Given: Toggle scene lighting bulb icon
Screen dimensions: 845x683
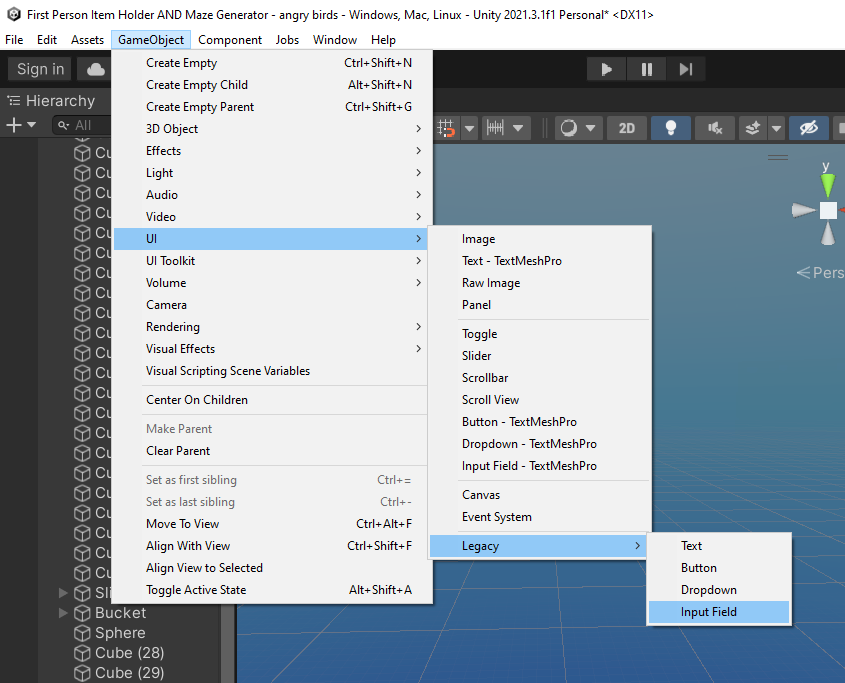Looking at the screenshot, I should tap(670, 128).
